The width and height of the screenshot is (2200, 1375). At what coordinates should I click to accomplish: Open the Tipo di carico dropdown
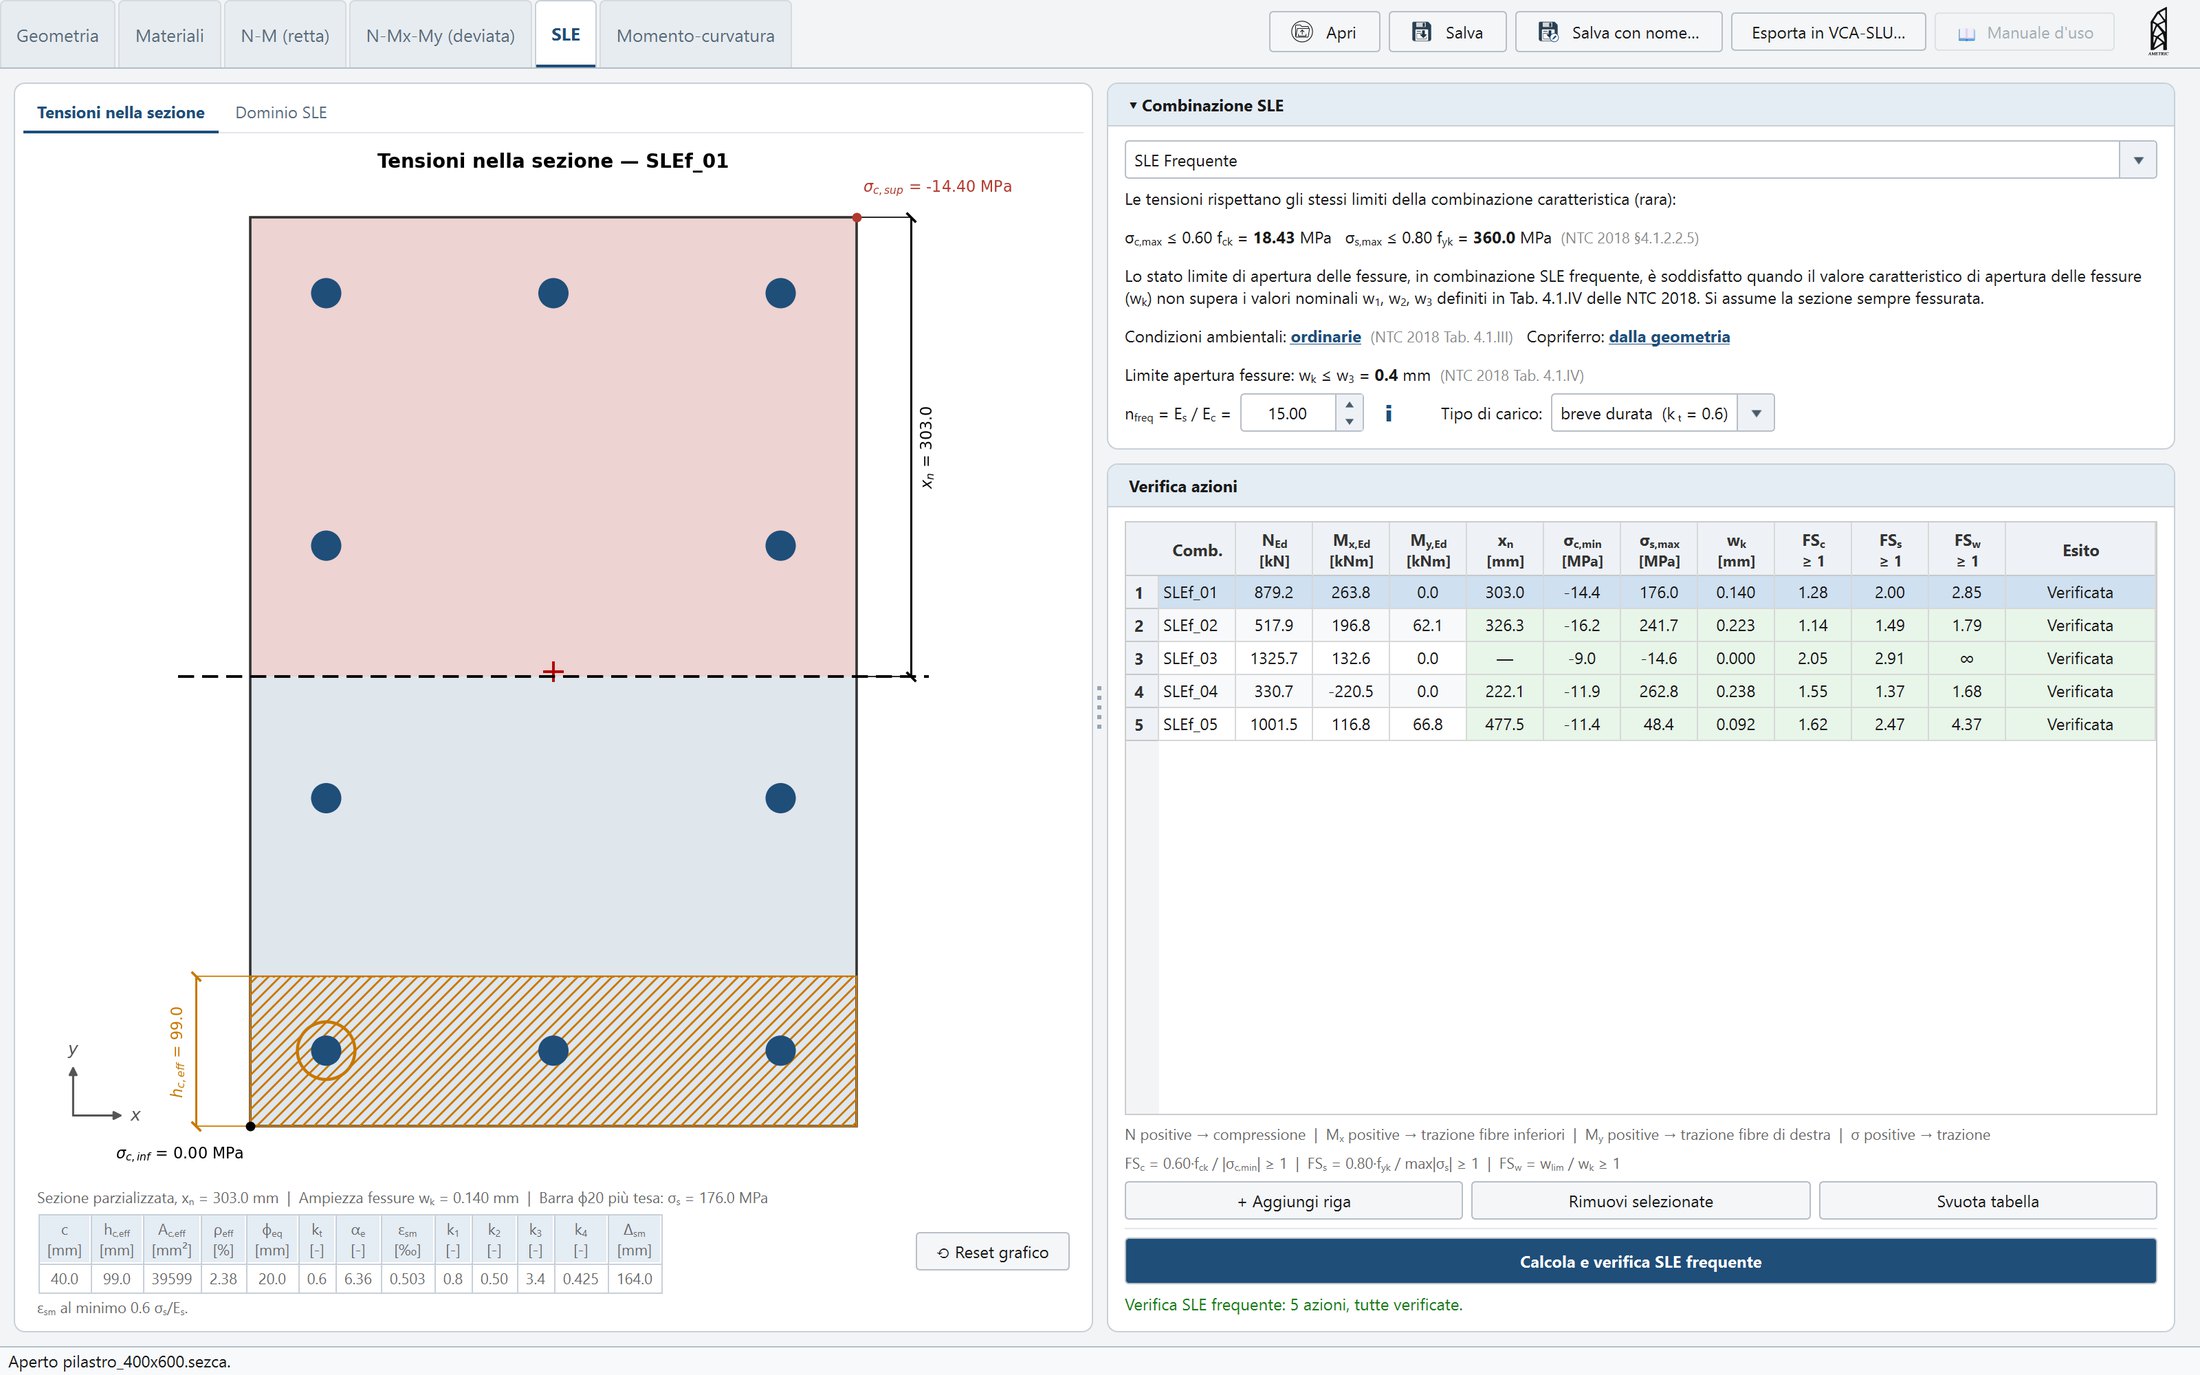(1756, 413)
